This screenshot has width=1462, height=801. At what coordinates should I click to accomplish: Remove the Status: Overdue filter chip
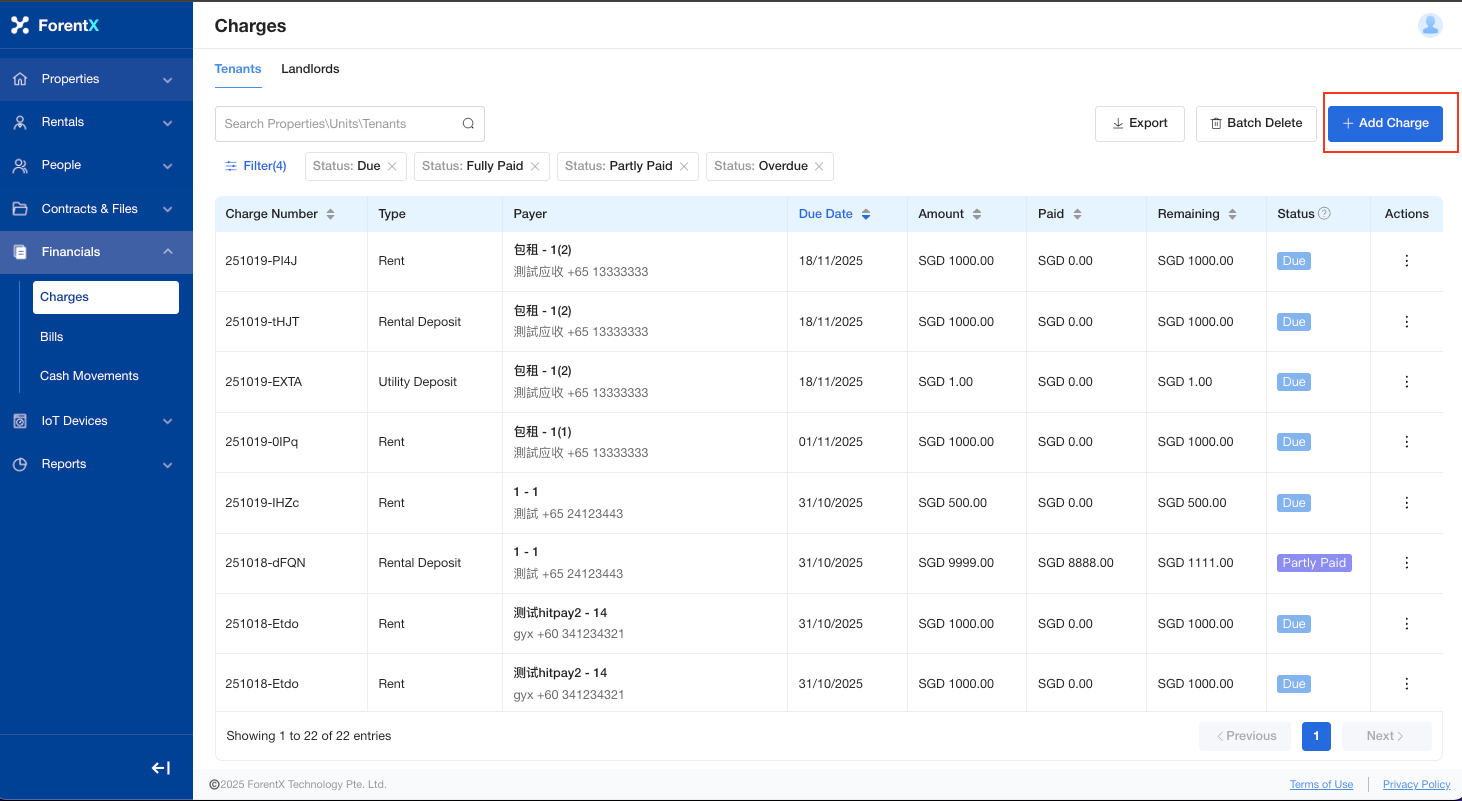coord(819,166)
